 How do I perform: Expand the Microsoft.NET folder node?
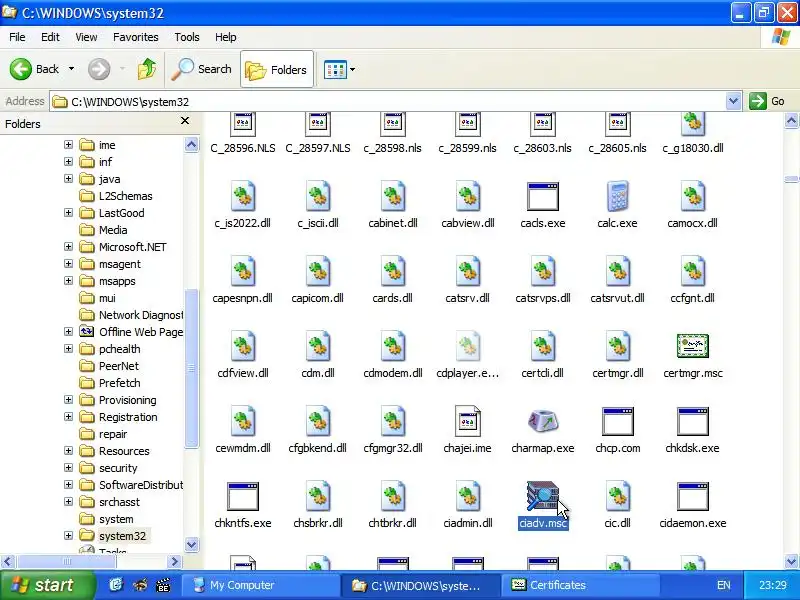coord(68,246)
